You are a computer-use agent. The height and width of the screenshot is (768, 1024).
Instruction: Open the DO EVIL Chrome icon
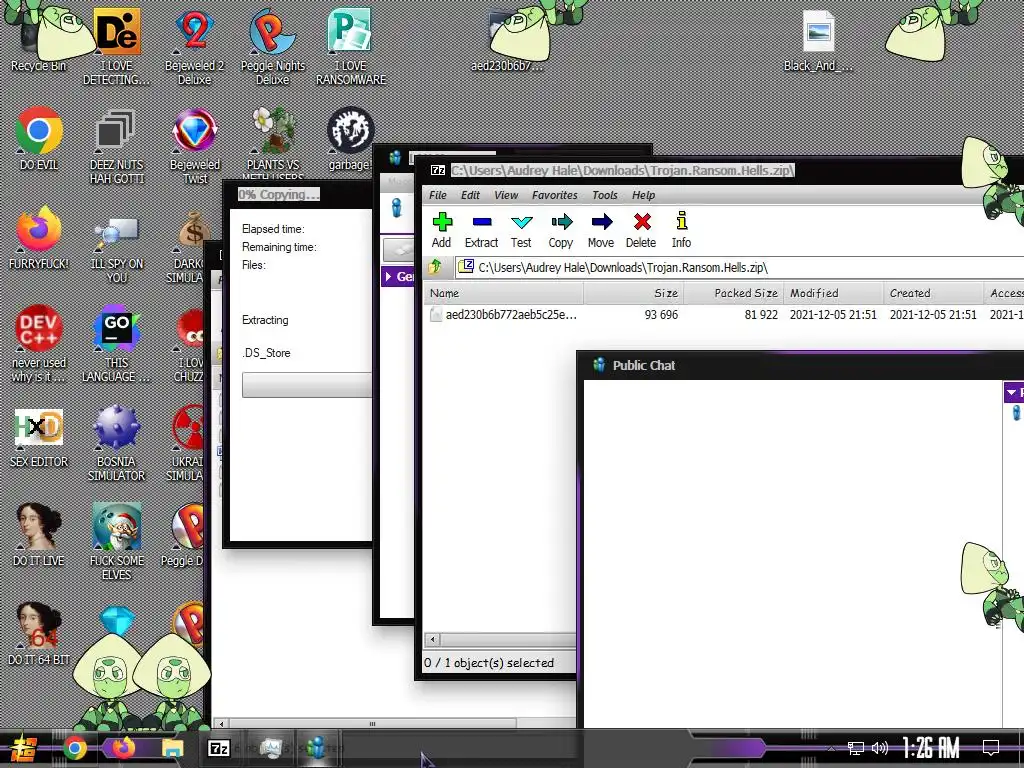coord(39,138)
